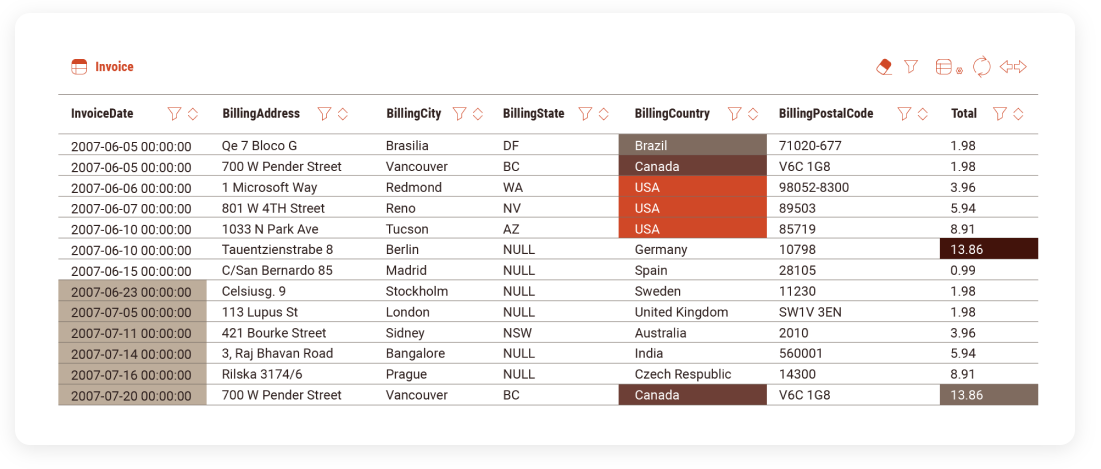Toggle sort on BillingPostalCode column
This screenshot has height=469, width=1101.
click(x=922, y=114)
